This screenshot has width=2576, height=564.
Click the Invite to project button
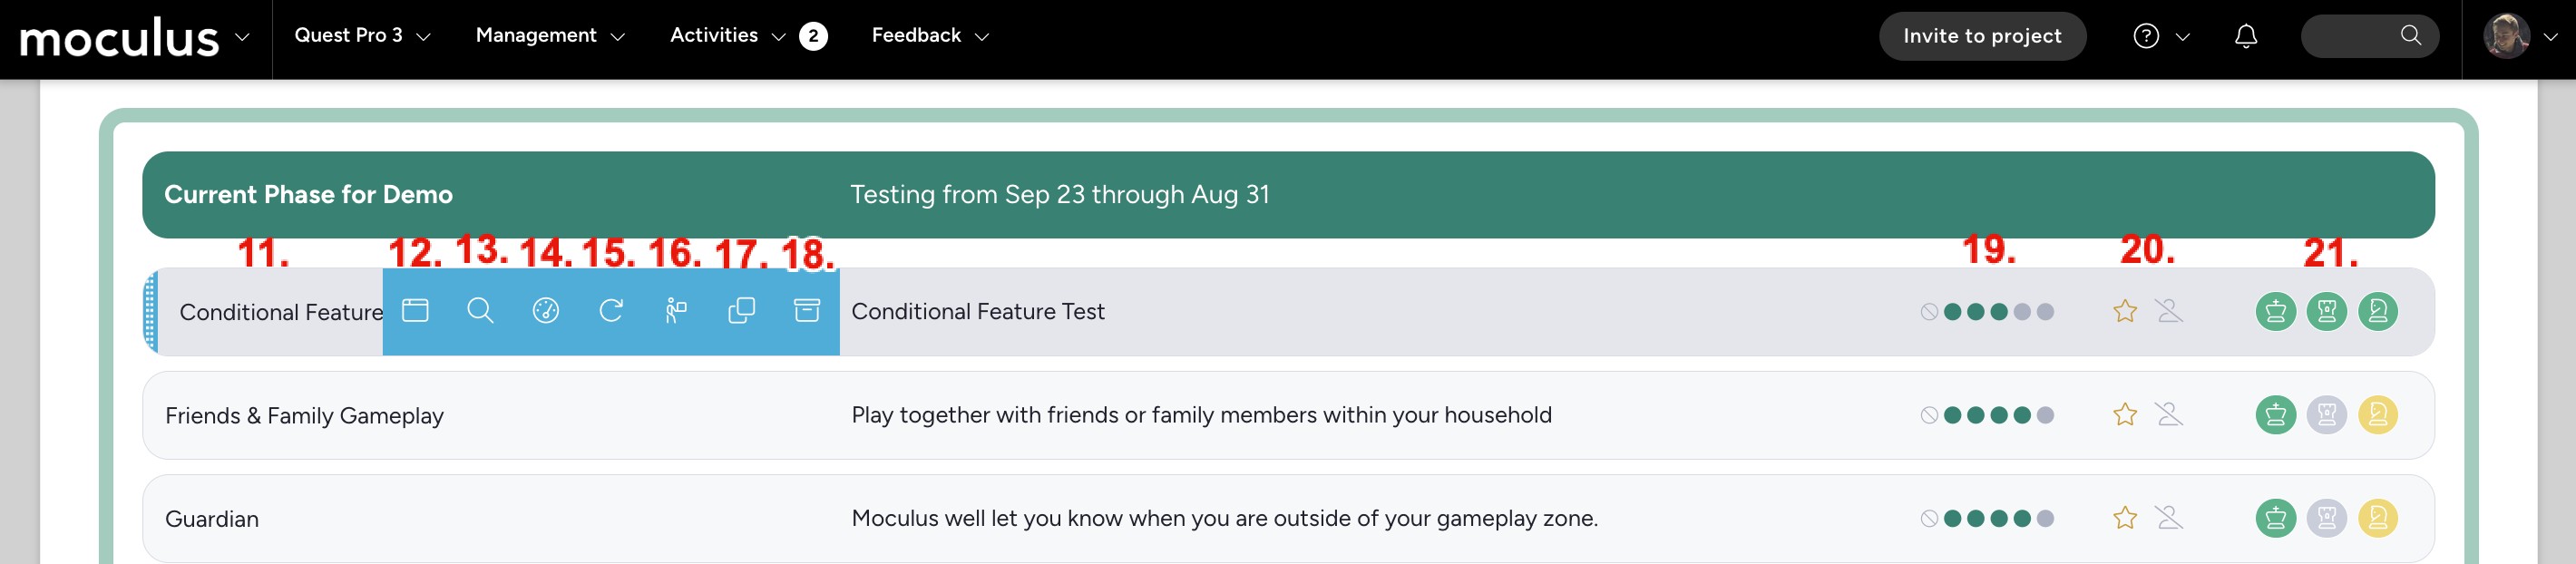coord(1982,36)
